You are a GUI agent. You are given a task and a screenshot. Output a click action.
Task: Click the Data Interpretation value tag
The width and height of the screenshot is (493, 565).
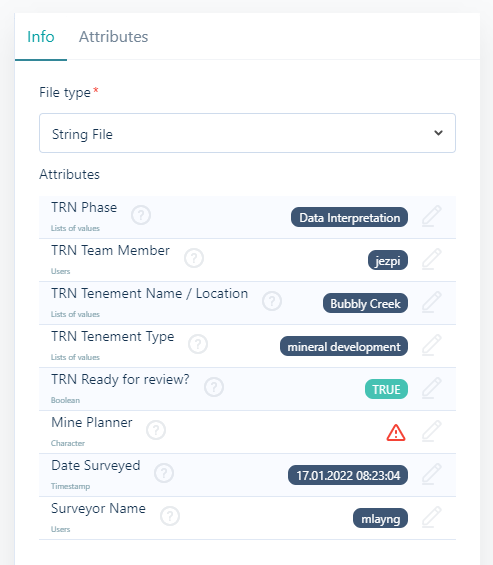coord(349,218)
